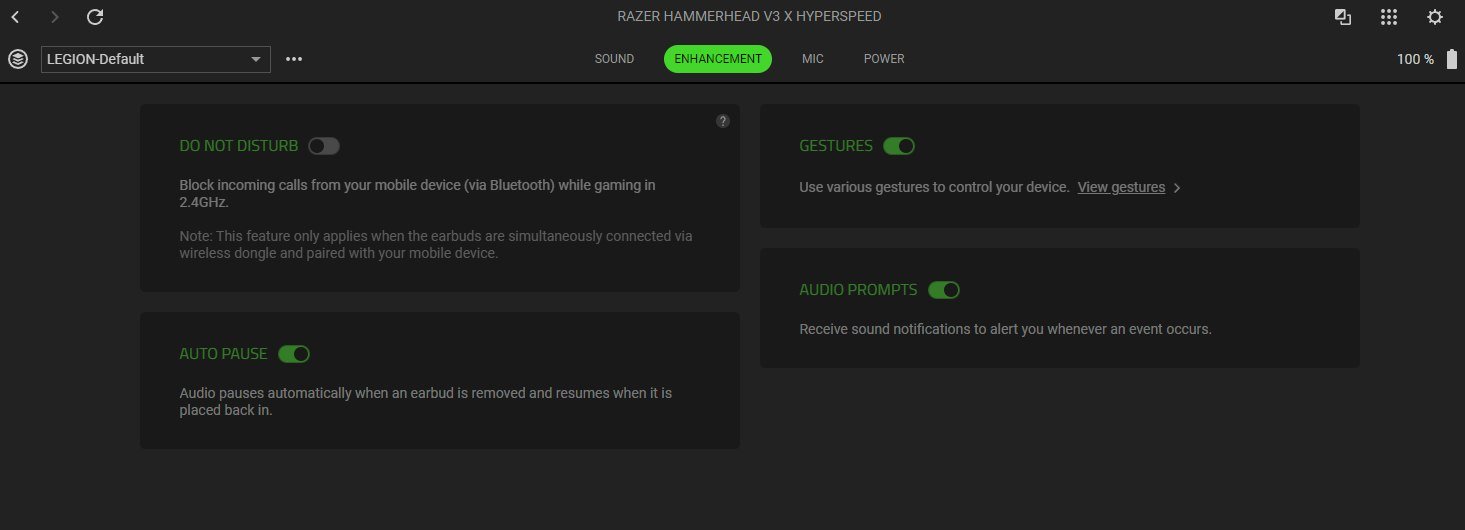Open the Mic tab
The height and width of the screenshot is (530, 1465).
point(813,59)
